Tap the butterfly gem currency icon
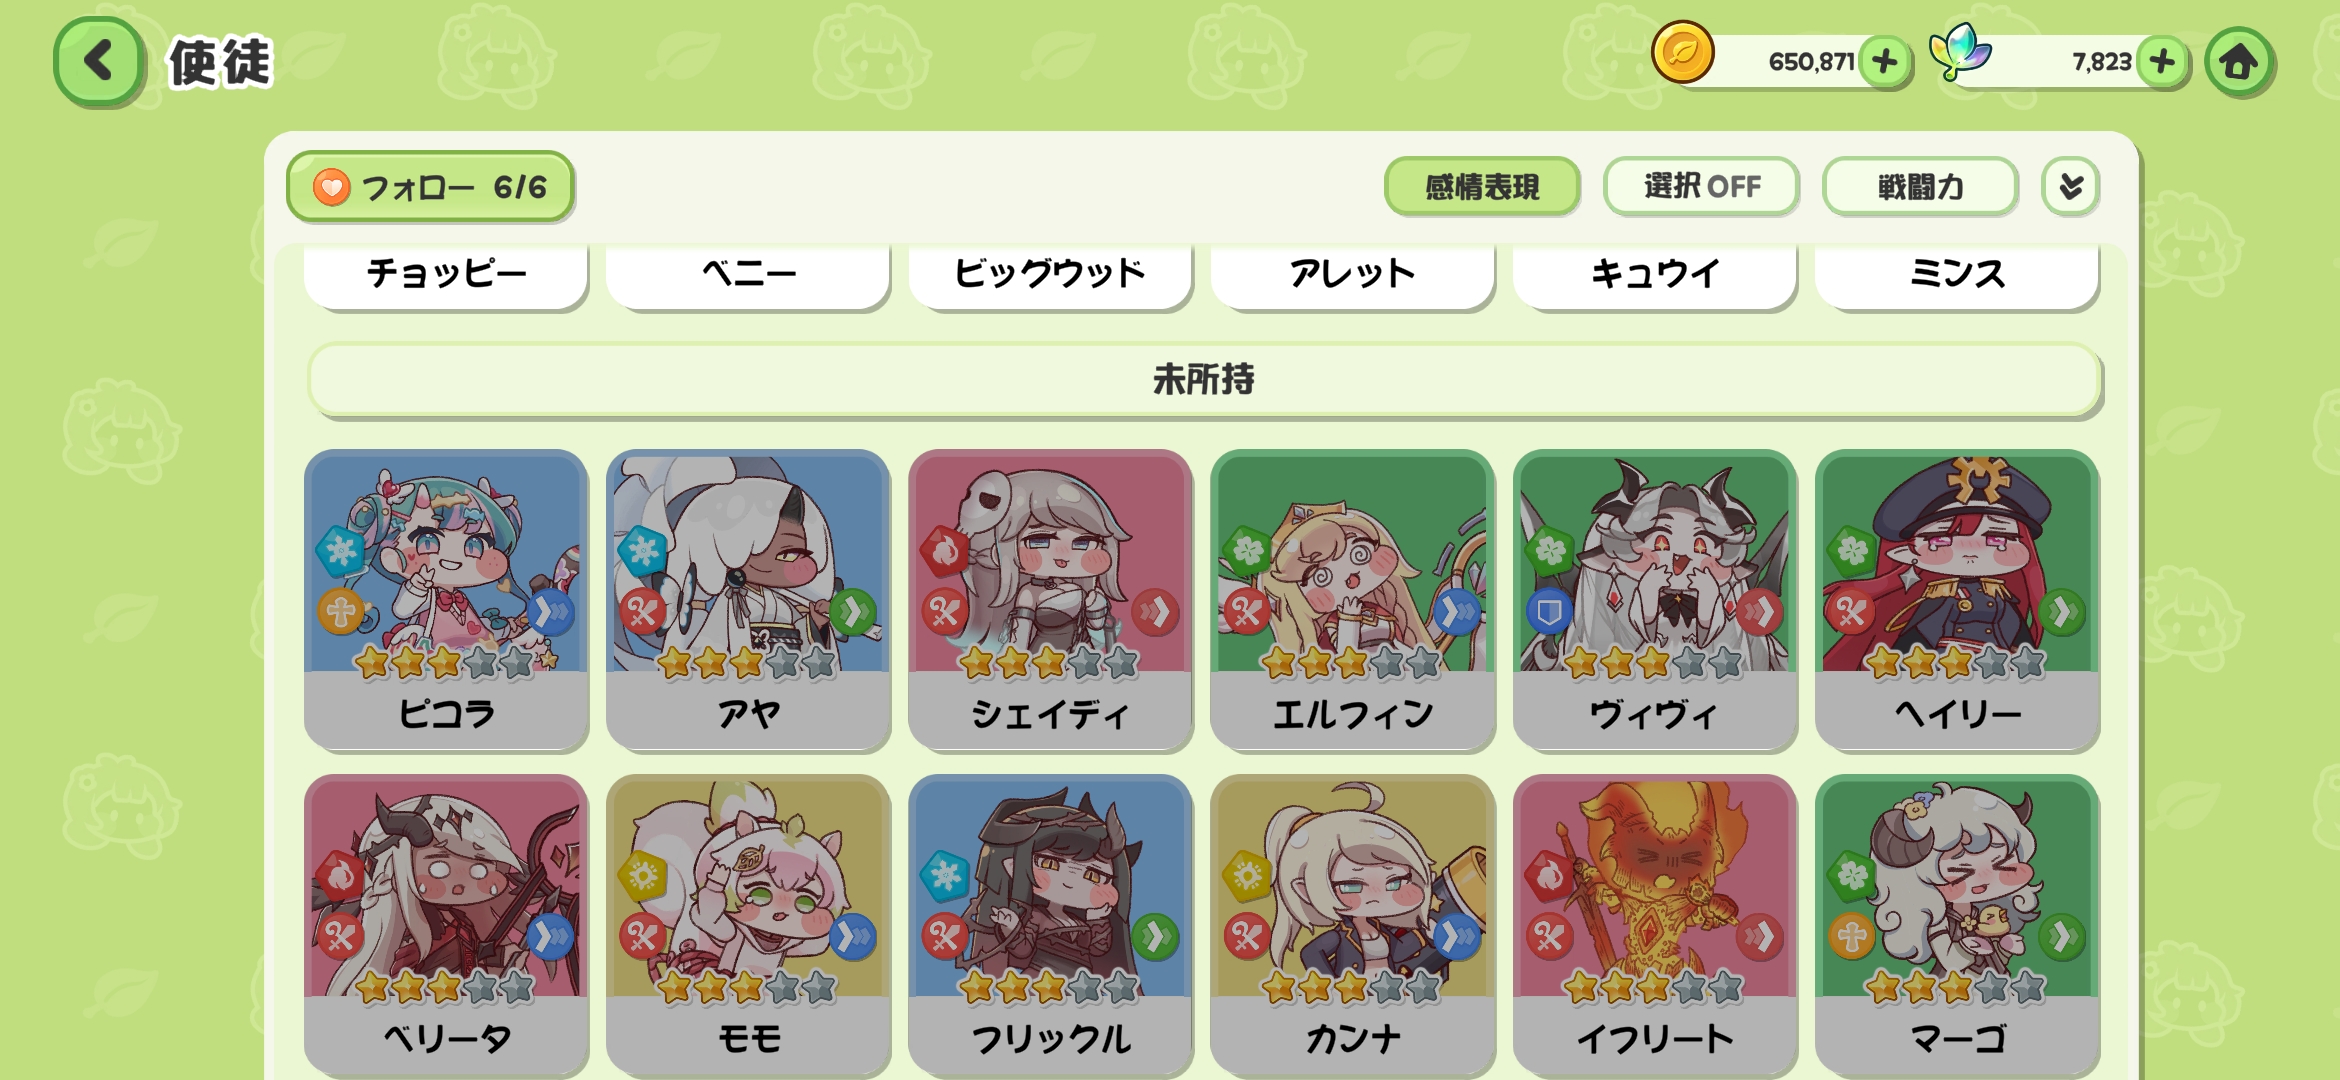This screenshot has height=1080, width=2340. coord(1960,52)
